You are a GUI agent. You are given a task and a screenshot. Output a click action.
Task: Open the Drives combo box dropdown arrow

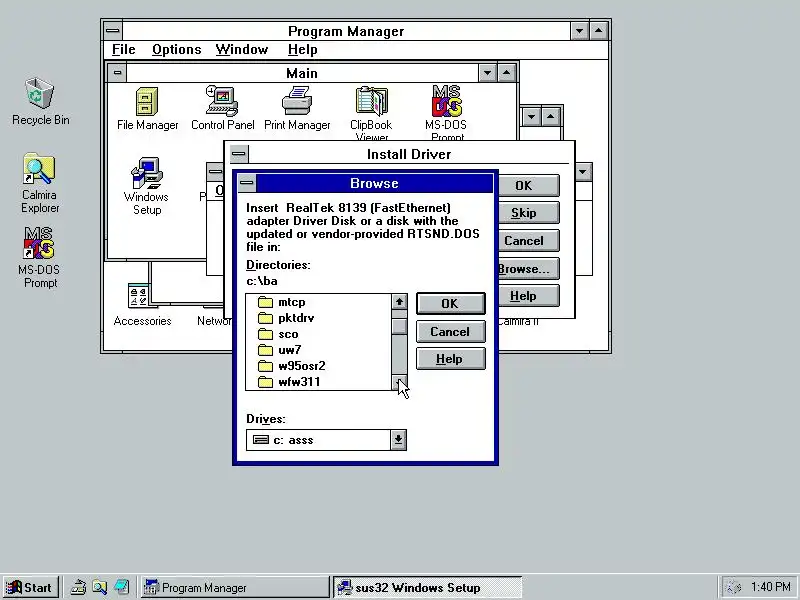[x=398, y=440]
